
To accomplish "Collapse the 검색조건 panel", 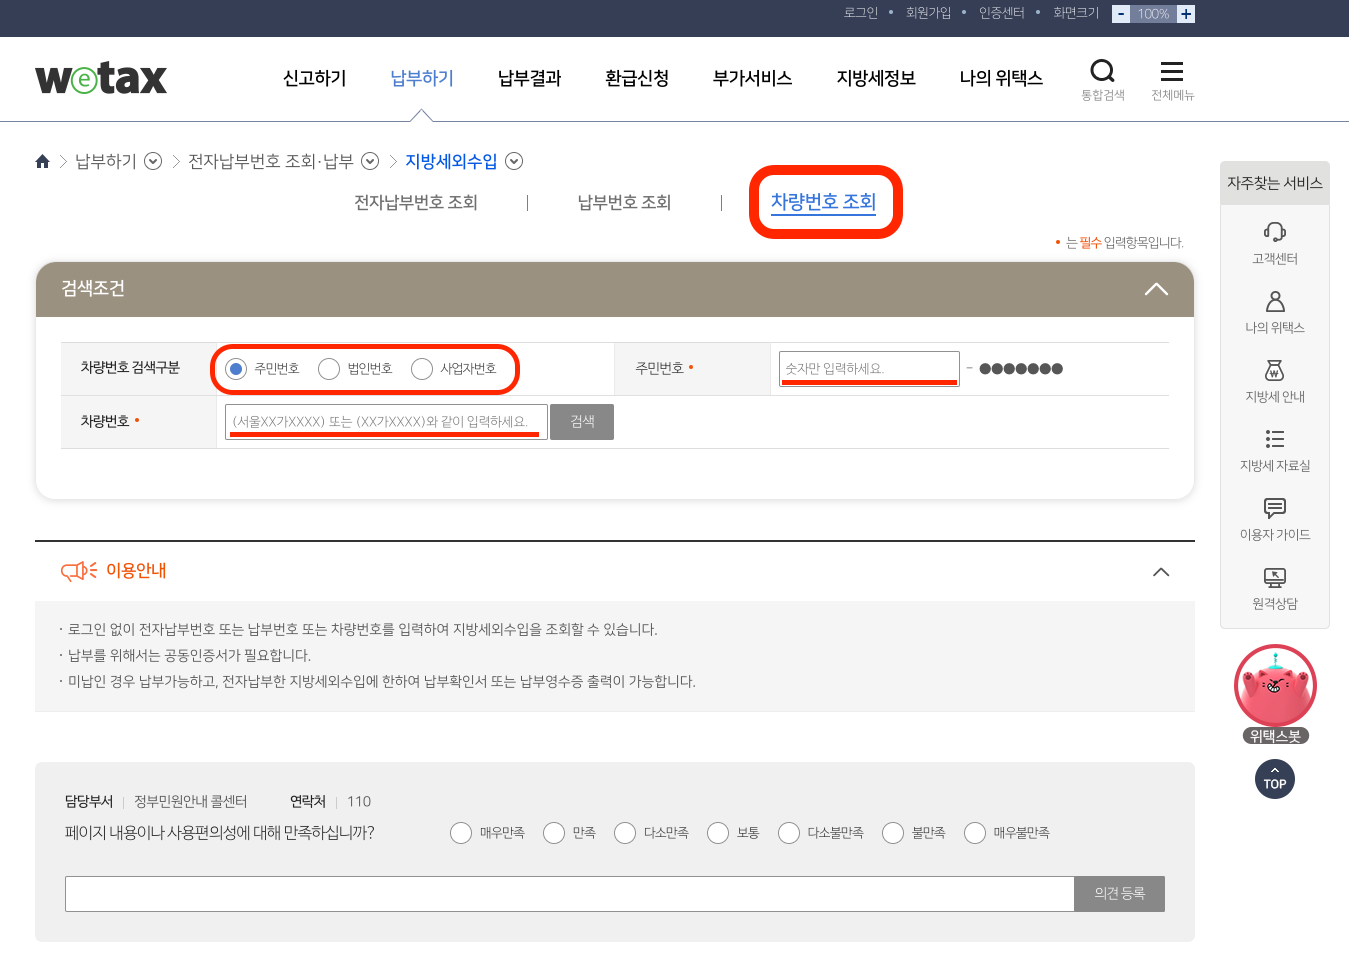I will click(x=1156, y=289).
